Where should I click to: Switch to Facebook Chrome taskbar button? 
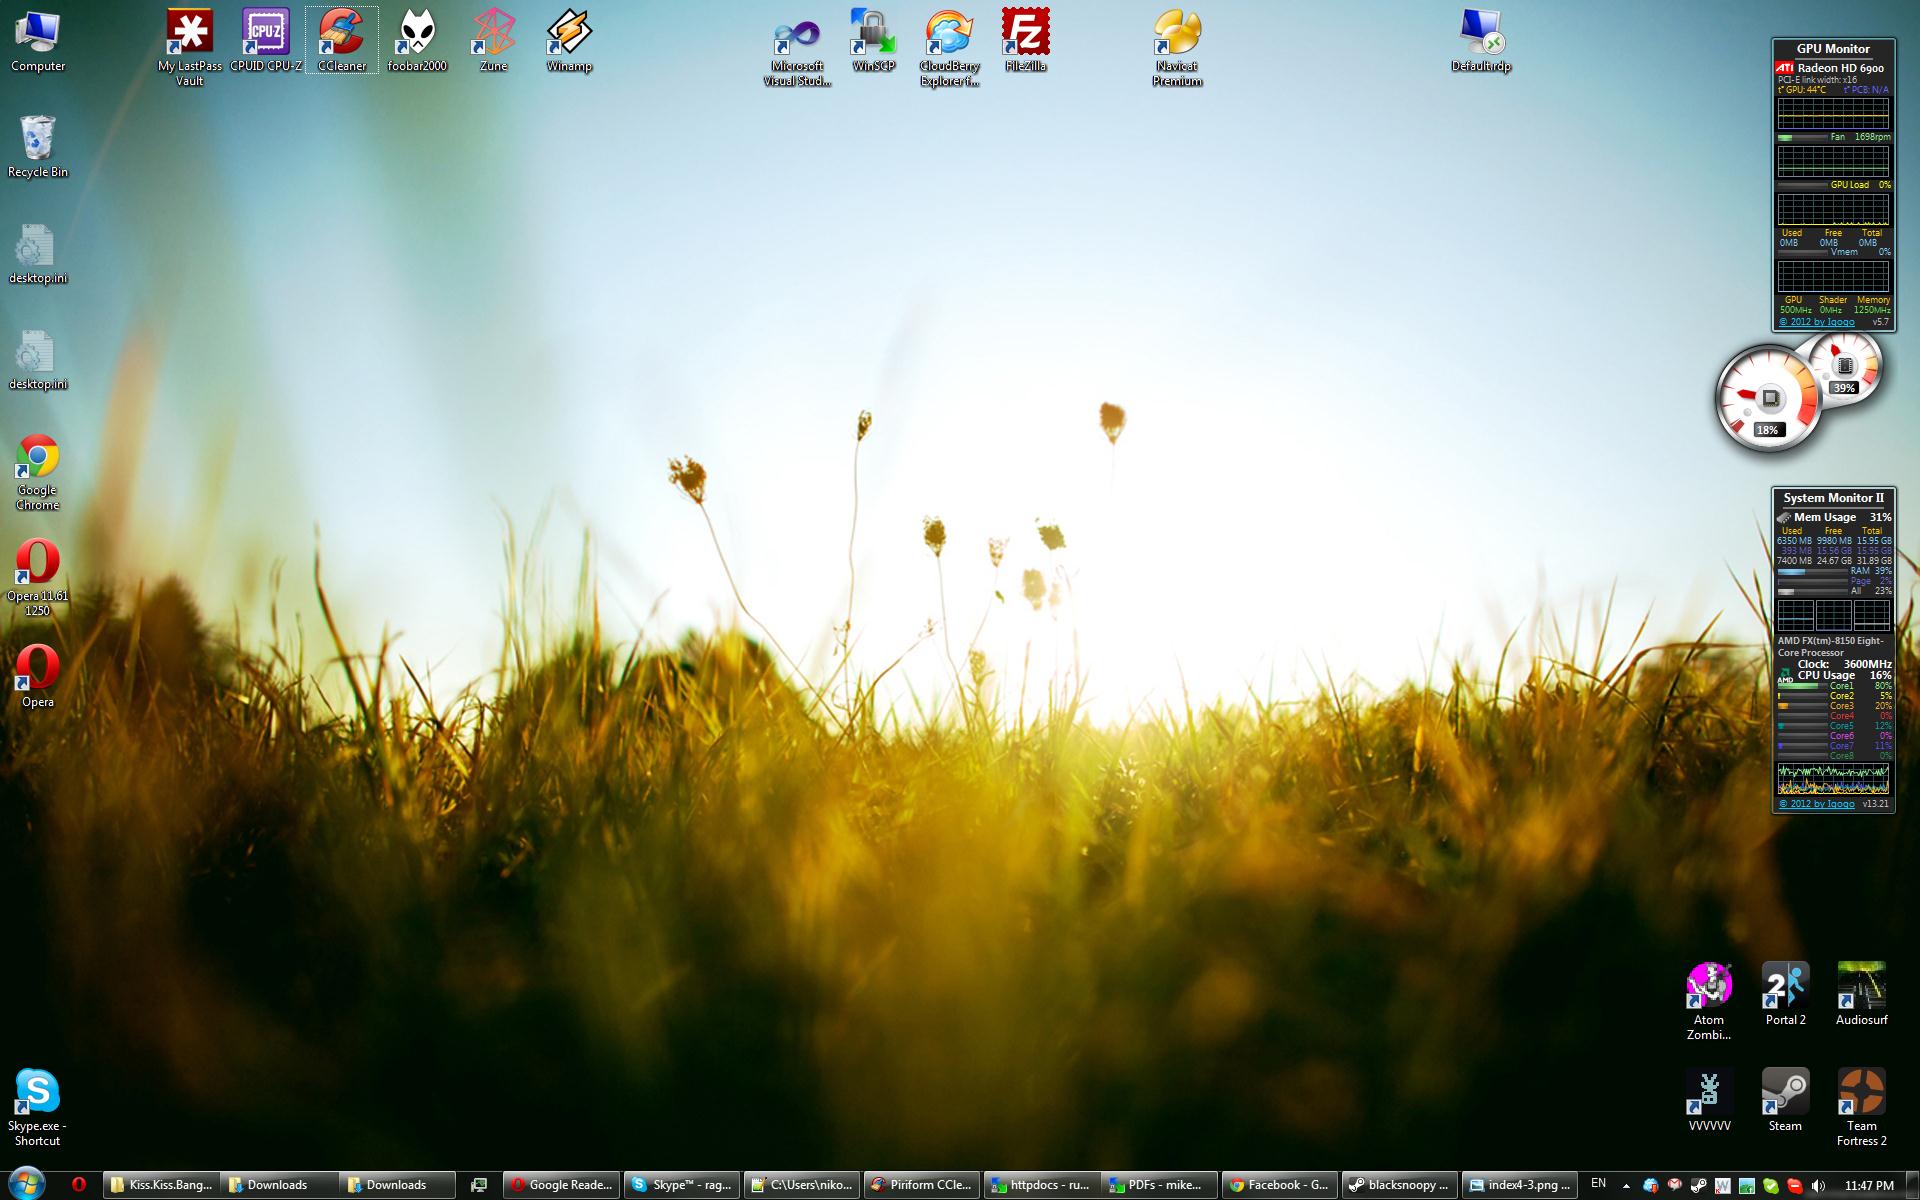tap(1278, 1185)
